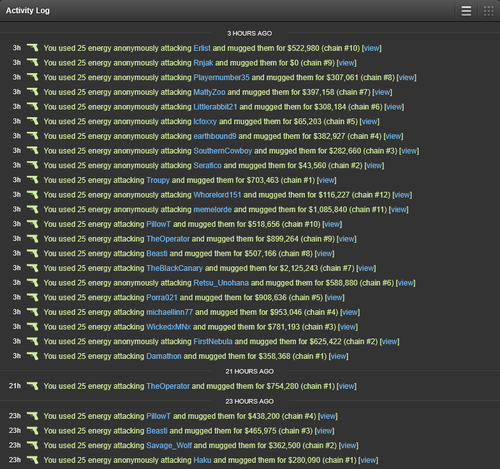Open earthbound9 profile link
Screen dimensions: 500x469
coord(215,136)
